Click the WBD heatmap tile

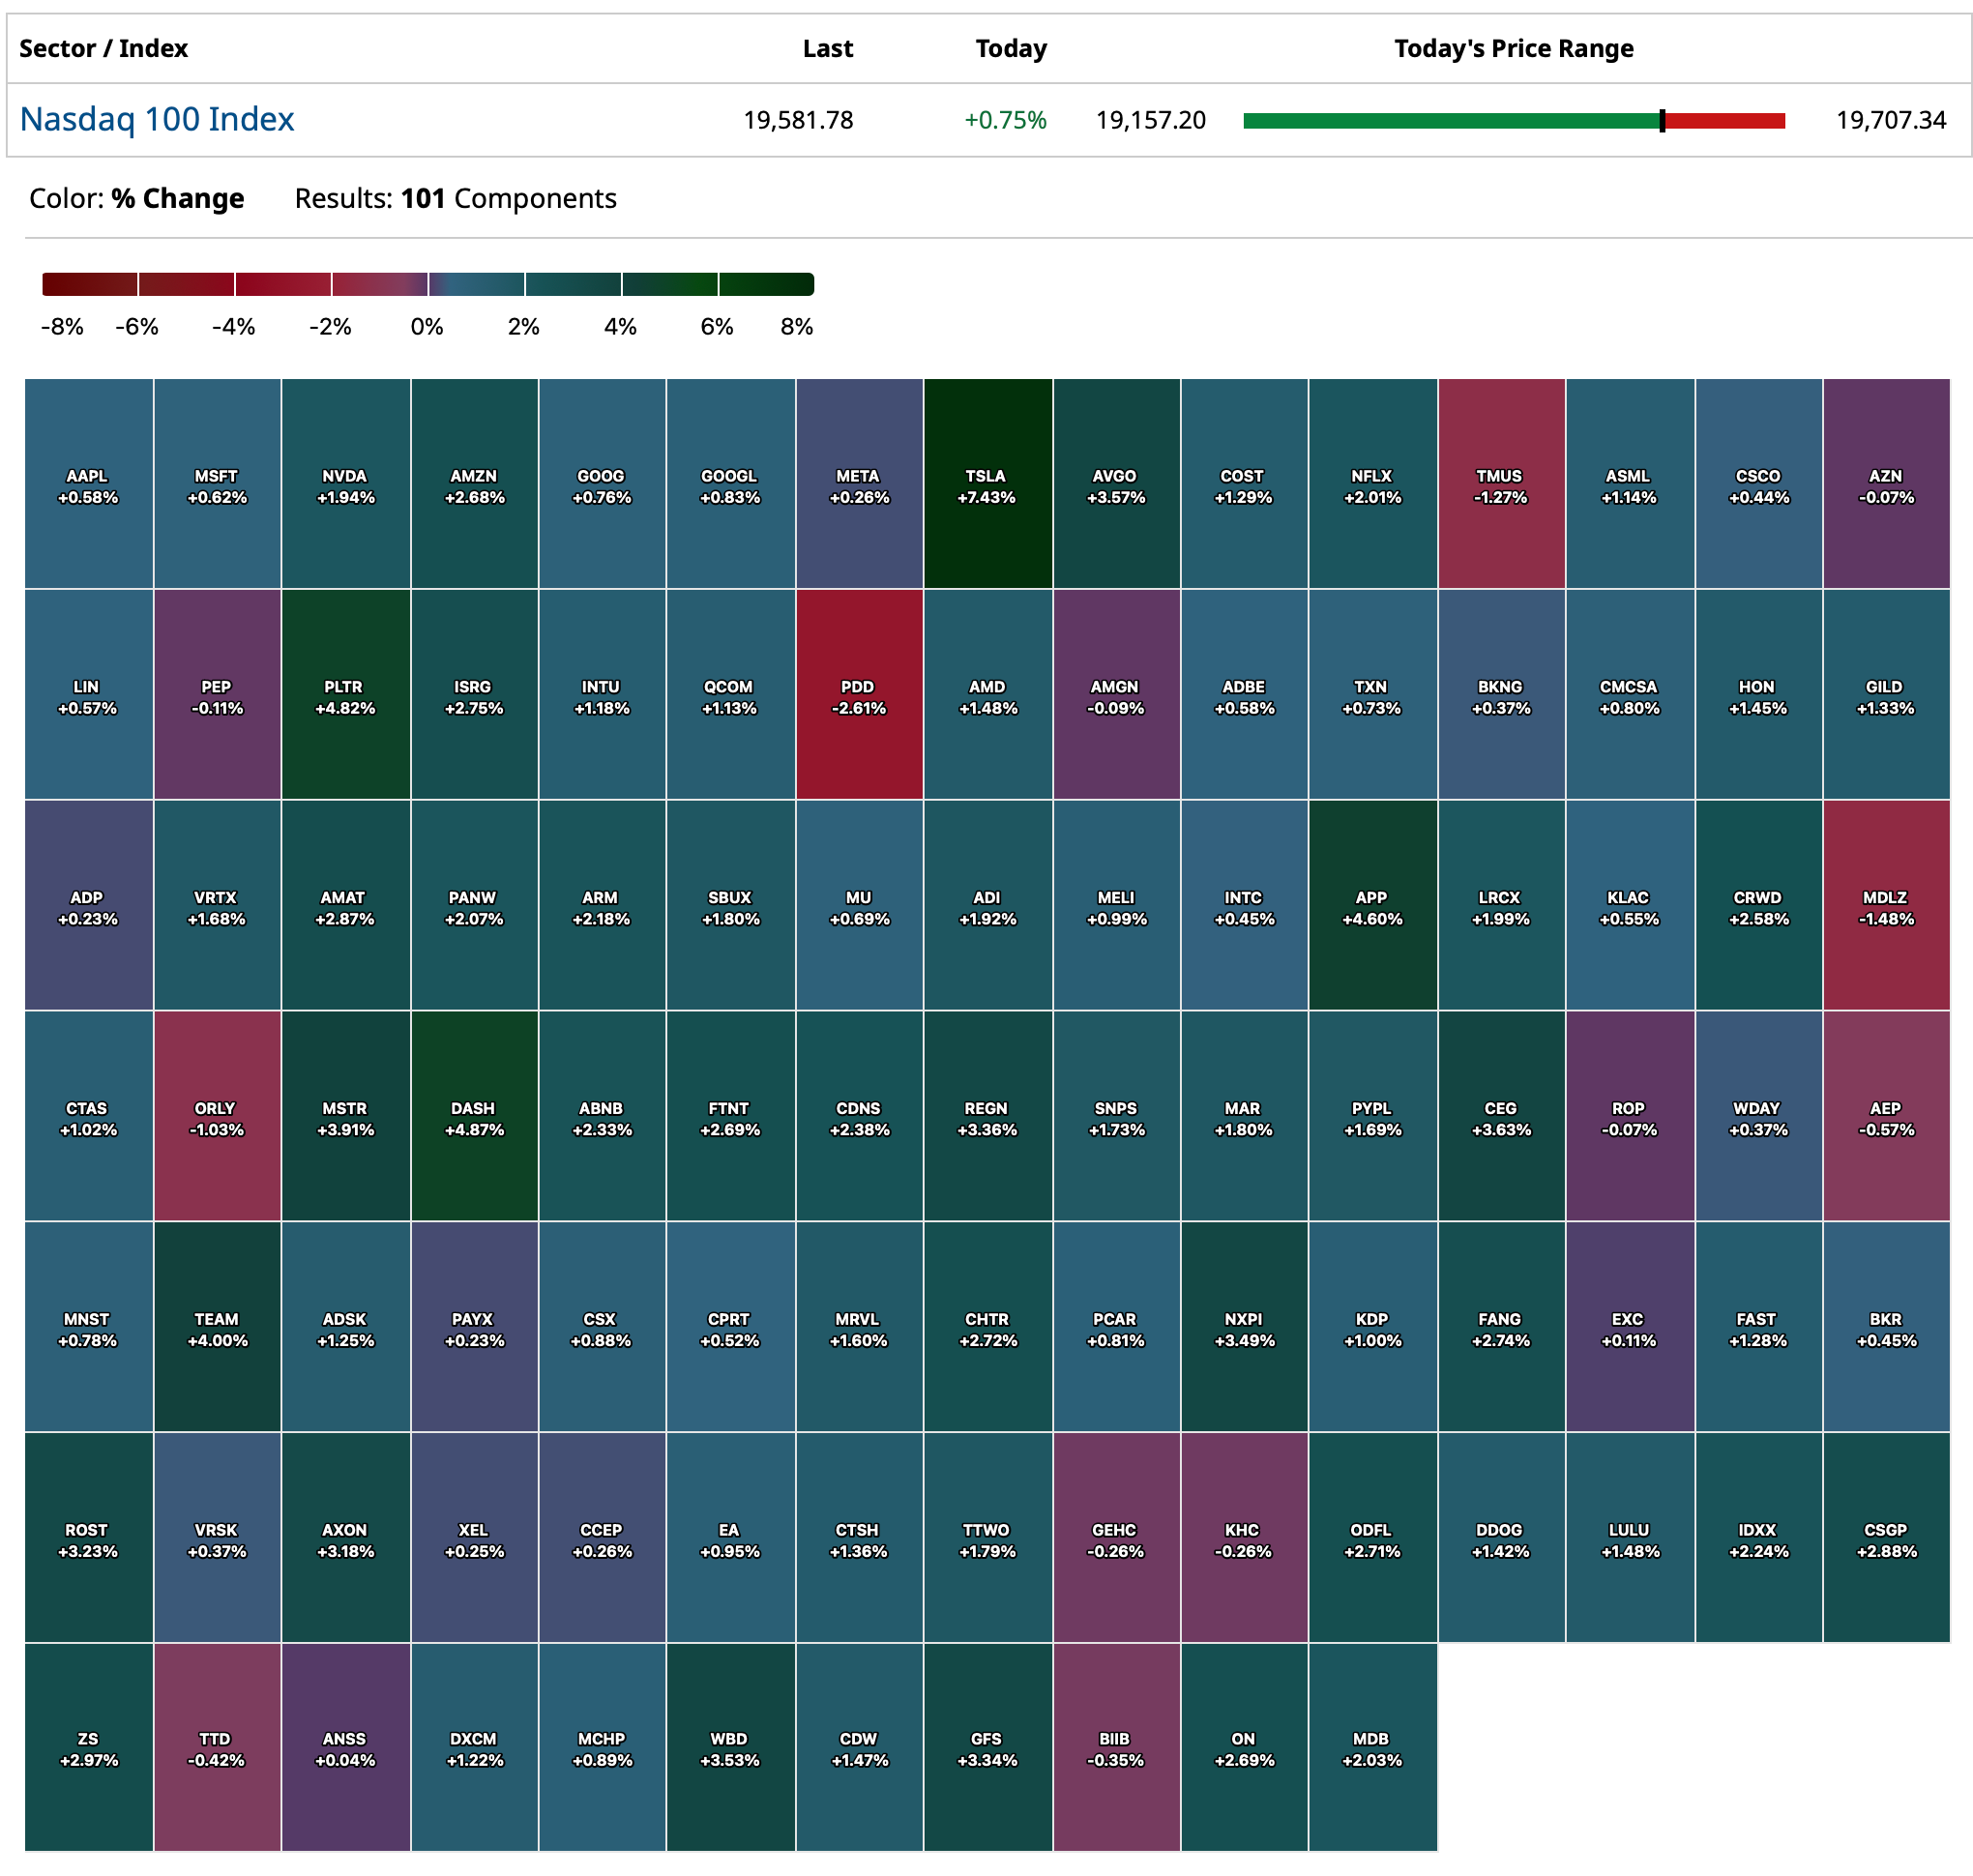pyautogui.click(x=730, y=1747)
